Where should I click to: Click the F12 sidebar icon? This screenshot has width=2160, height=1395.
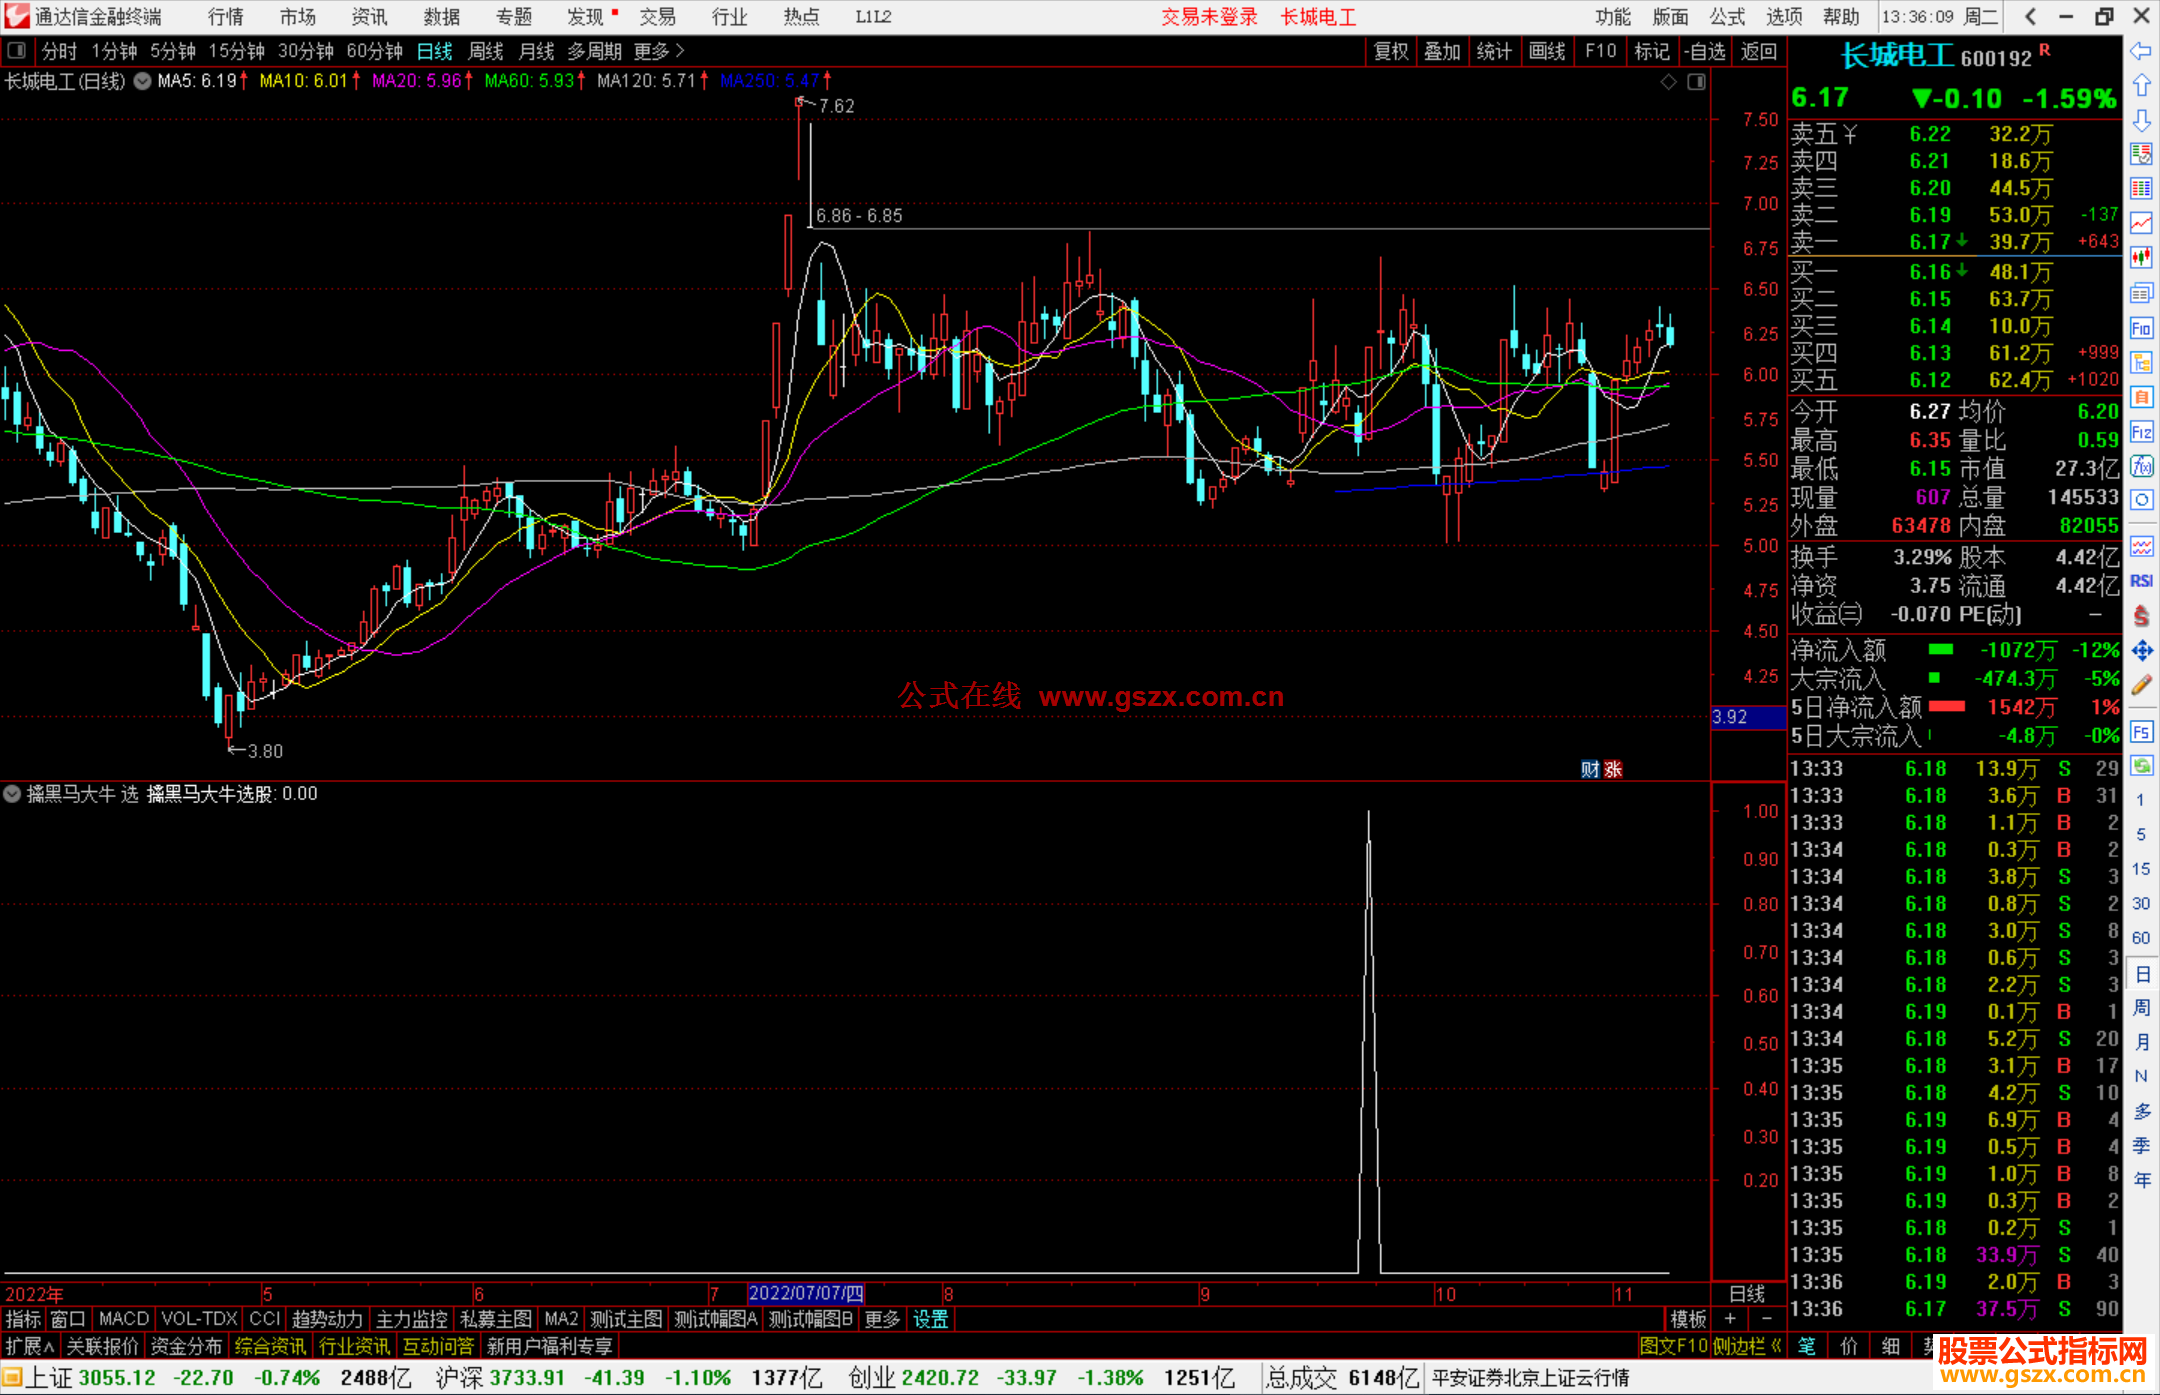tap(2141, 432)
